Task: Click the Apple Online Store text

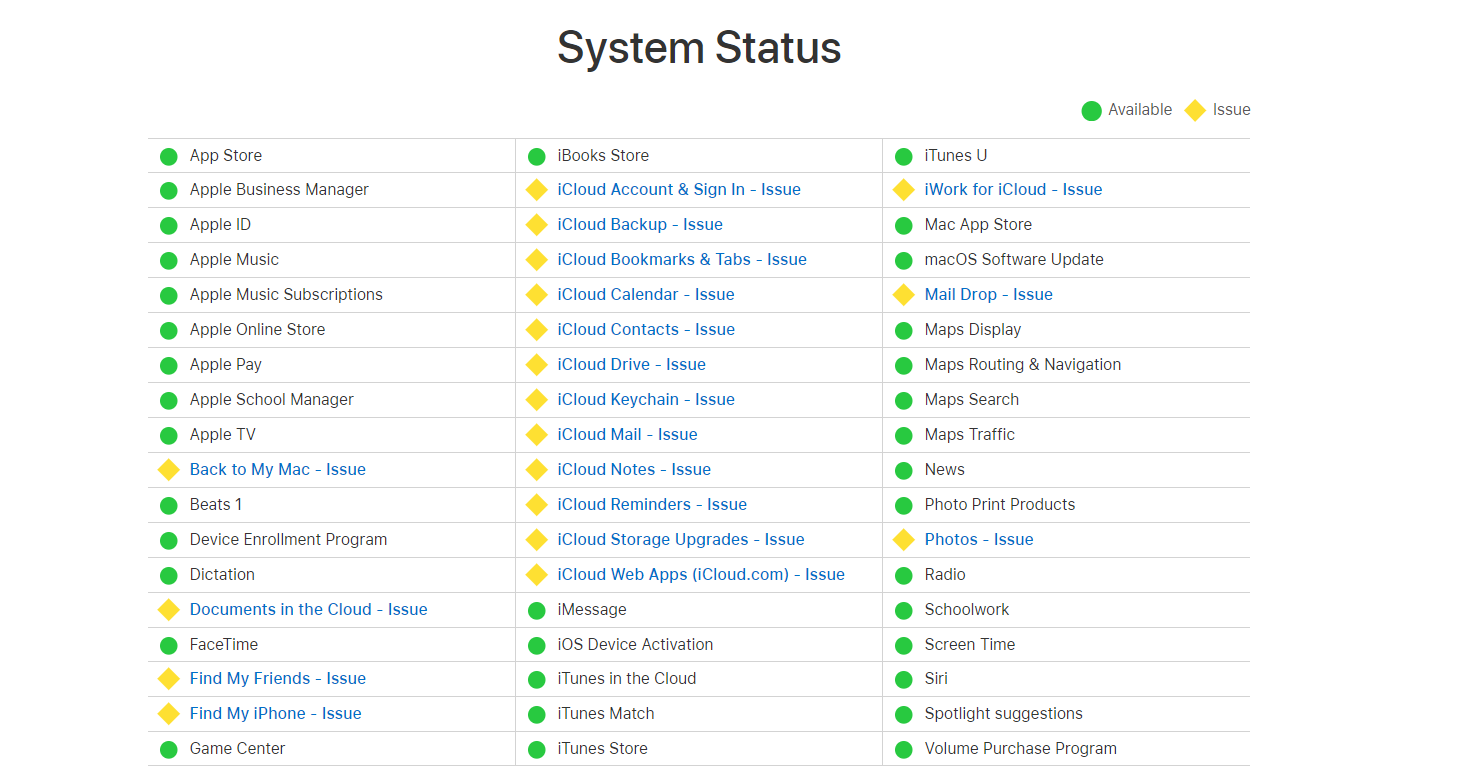Action: (x=257, y=330)
